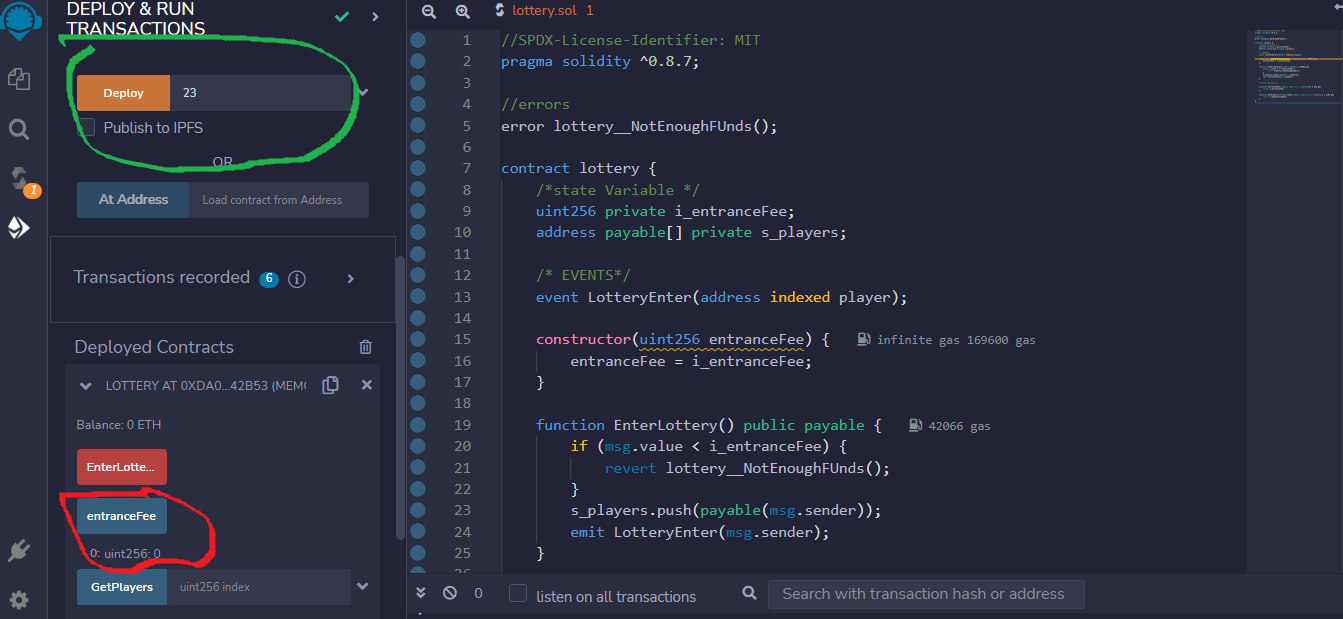Click the gas pump icon on EnterLottery line
Viewport: 1343px width, 619px height.
click(916, 425)
